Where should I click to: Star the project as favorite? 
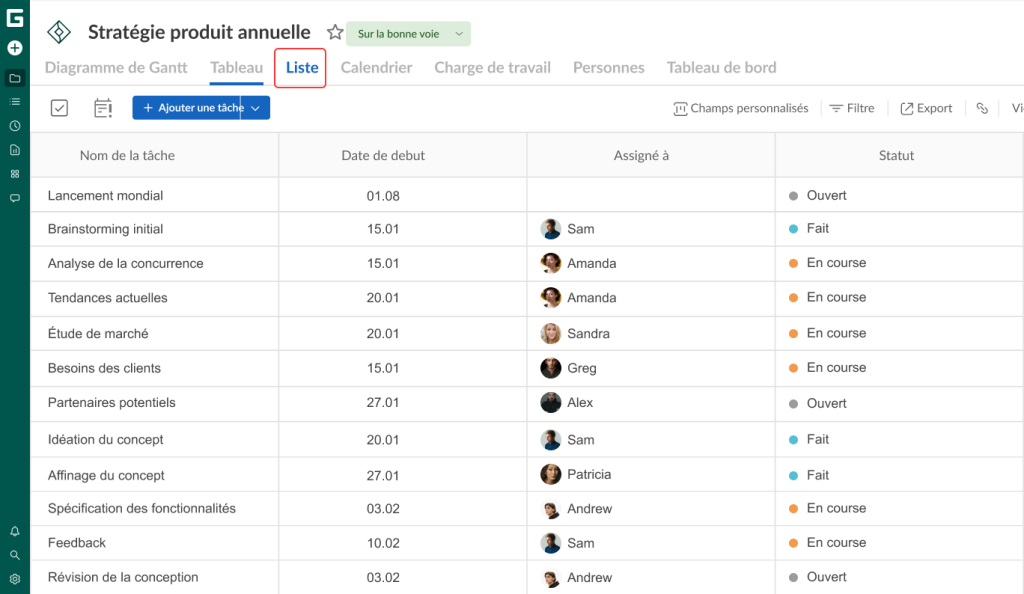click(335, 32)
